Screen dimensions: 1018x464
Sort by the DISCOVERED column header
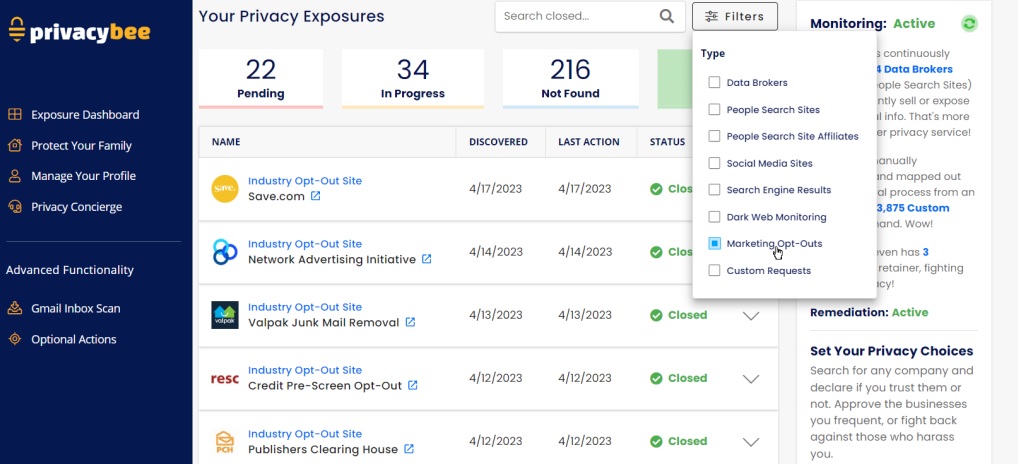[x=499, y=141]
